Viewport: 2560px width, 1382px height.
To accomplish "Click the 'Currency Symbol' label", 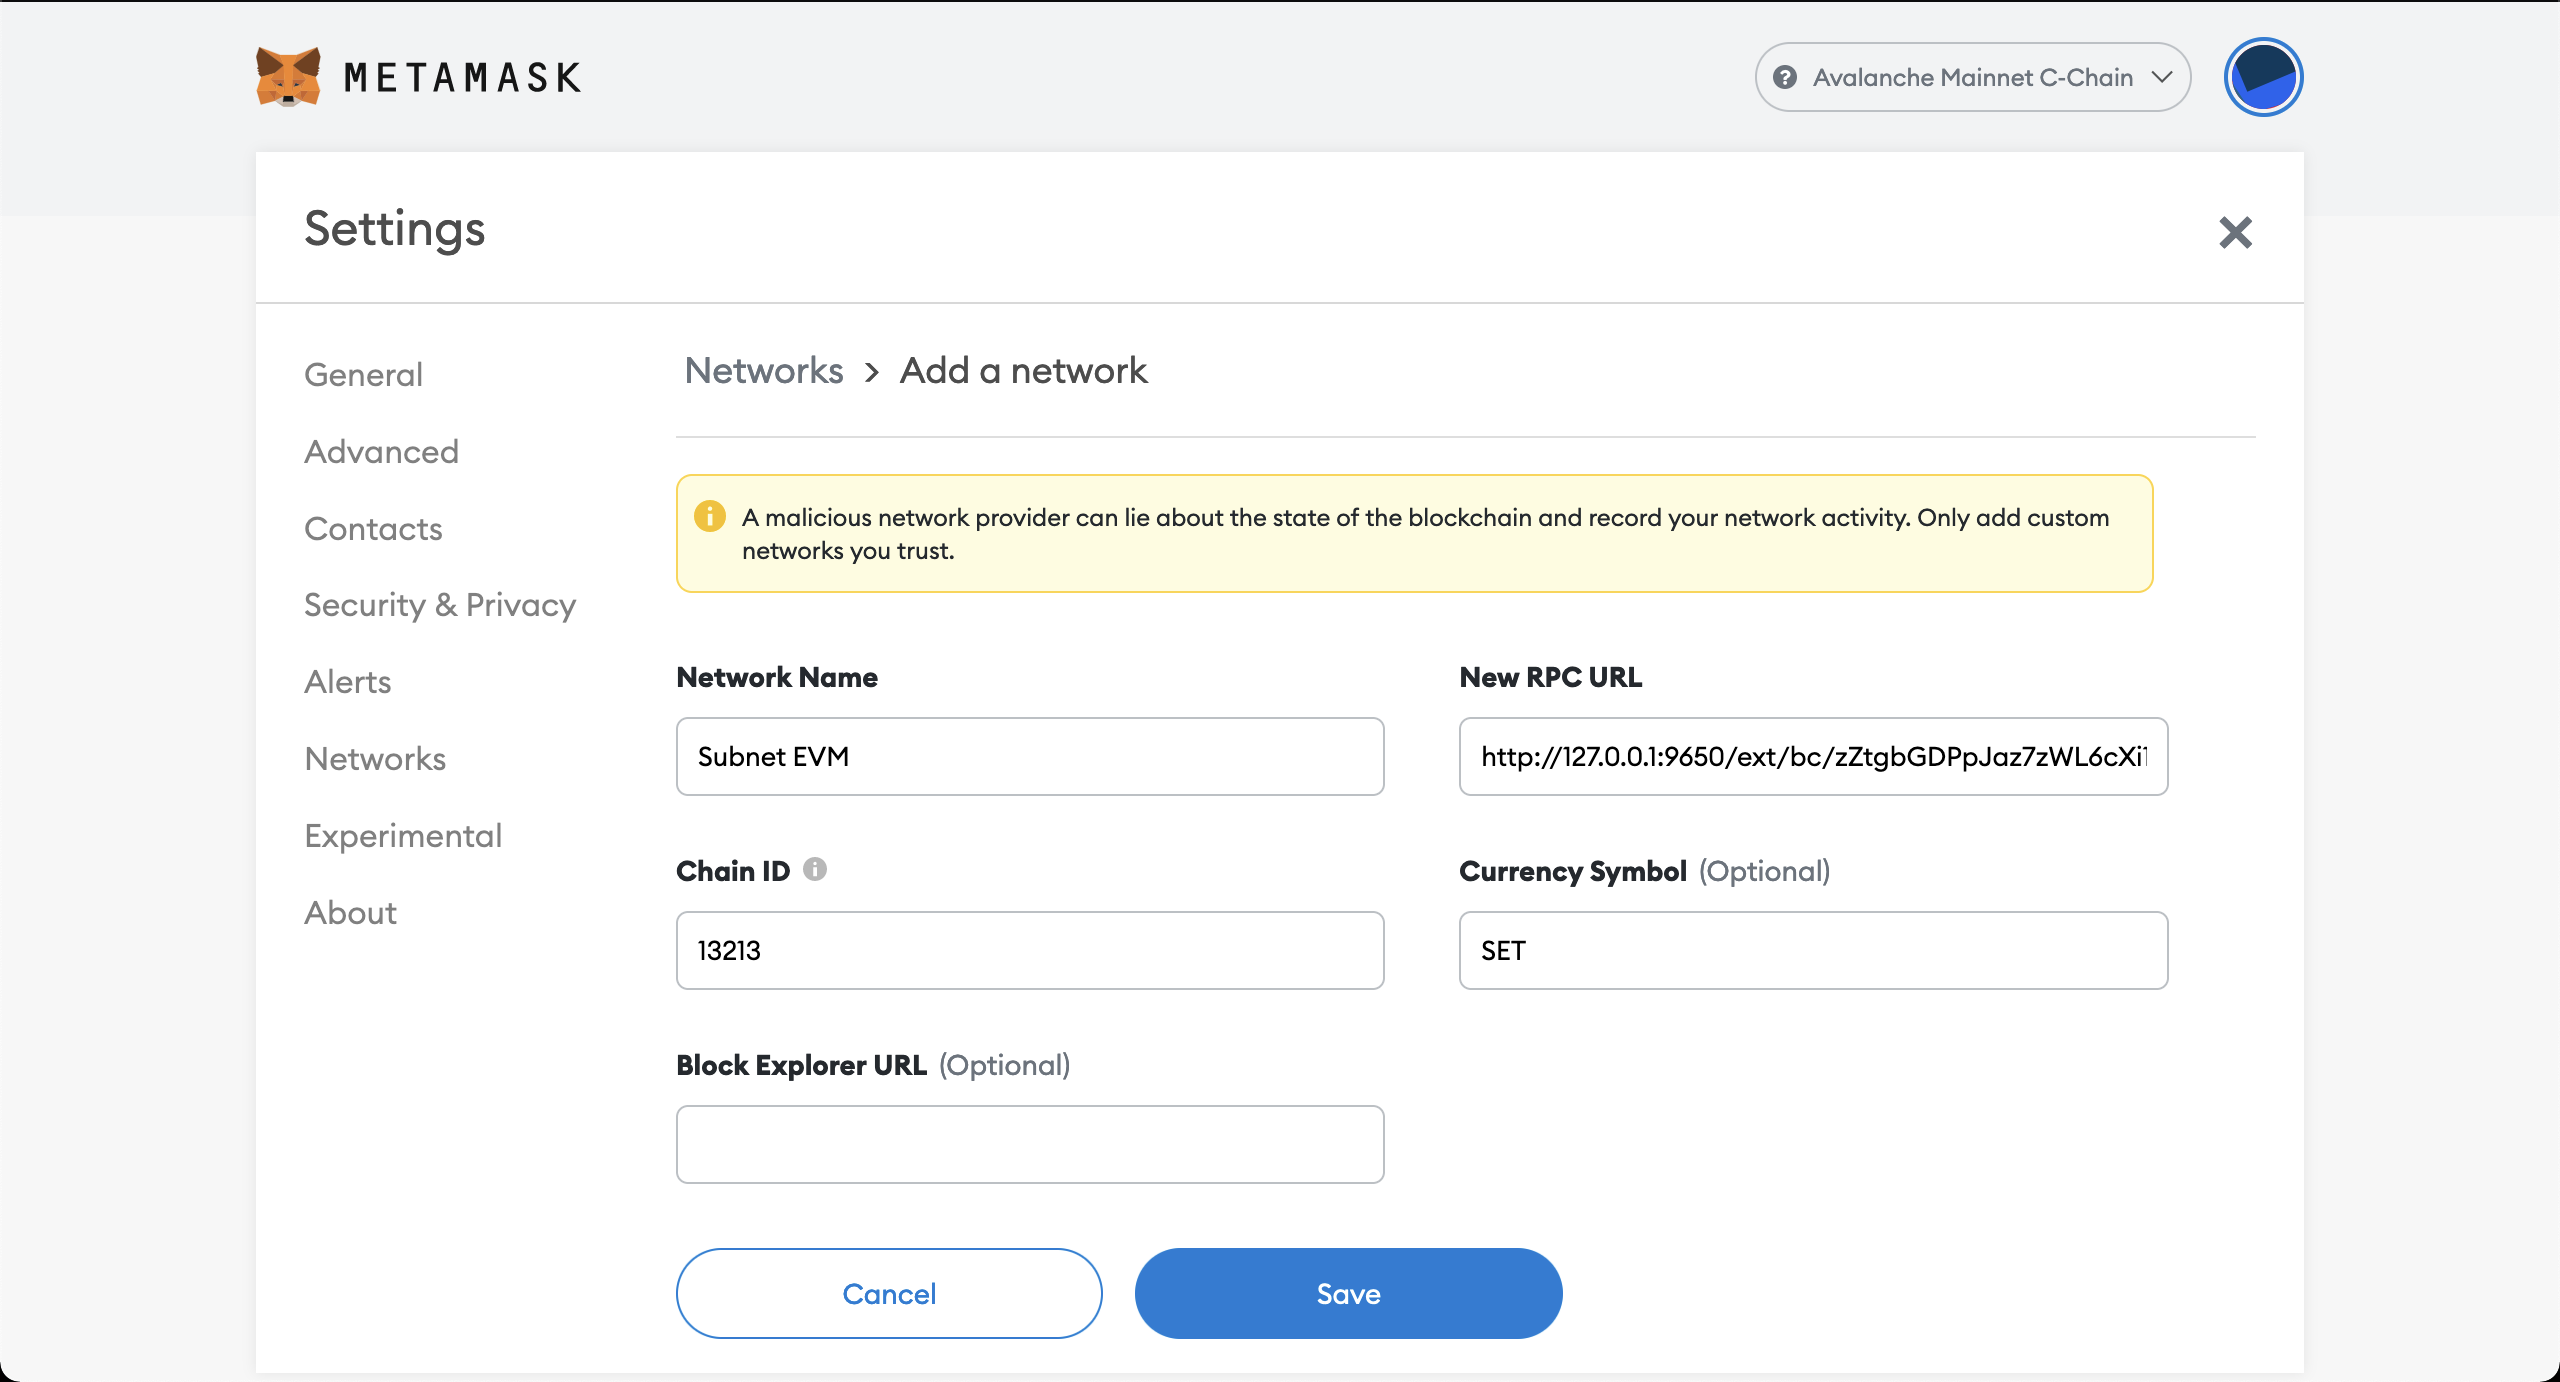I will click(x=1573, y=871).
